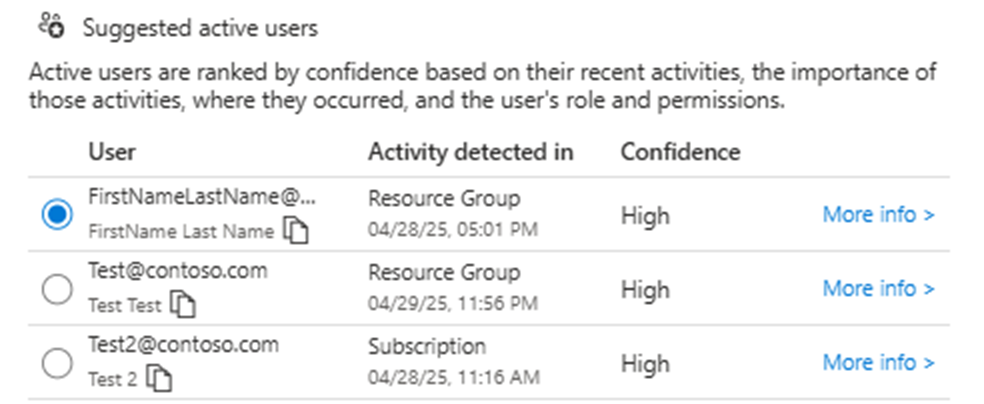Copy the FirstName Last Name display name
This screenshot has height=404, width=984.
(296, 231)
